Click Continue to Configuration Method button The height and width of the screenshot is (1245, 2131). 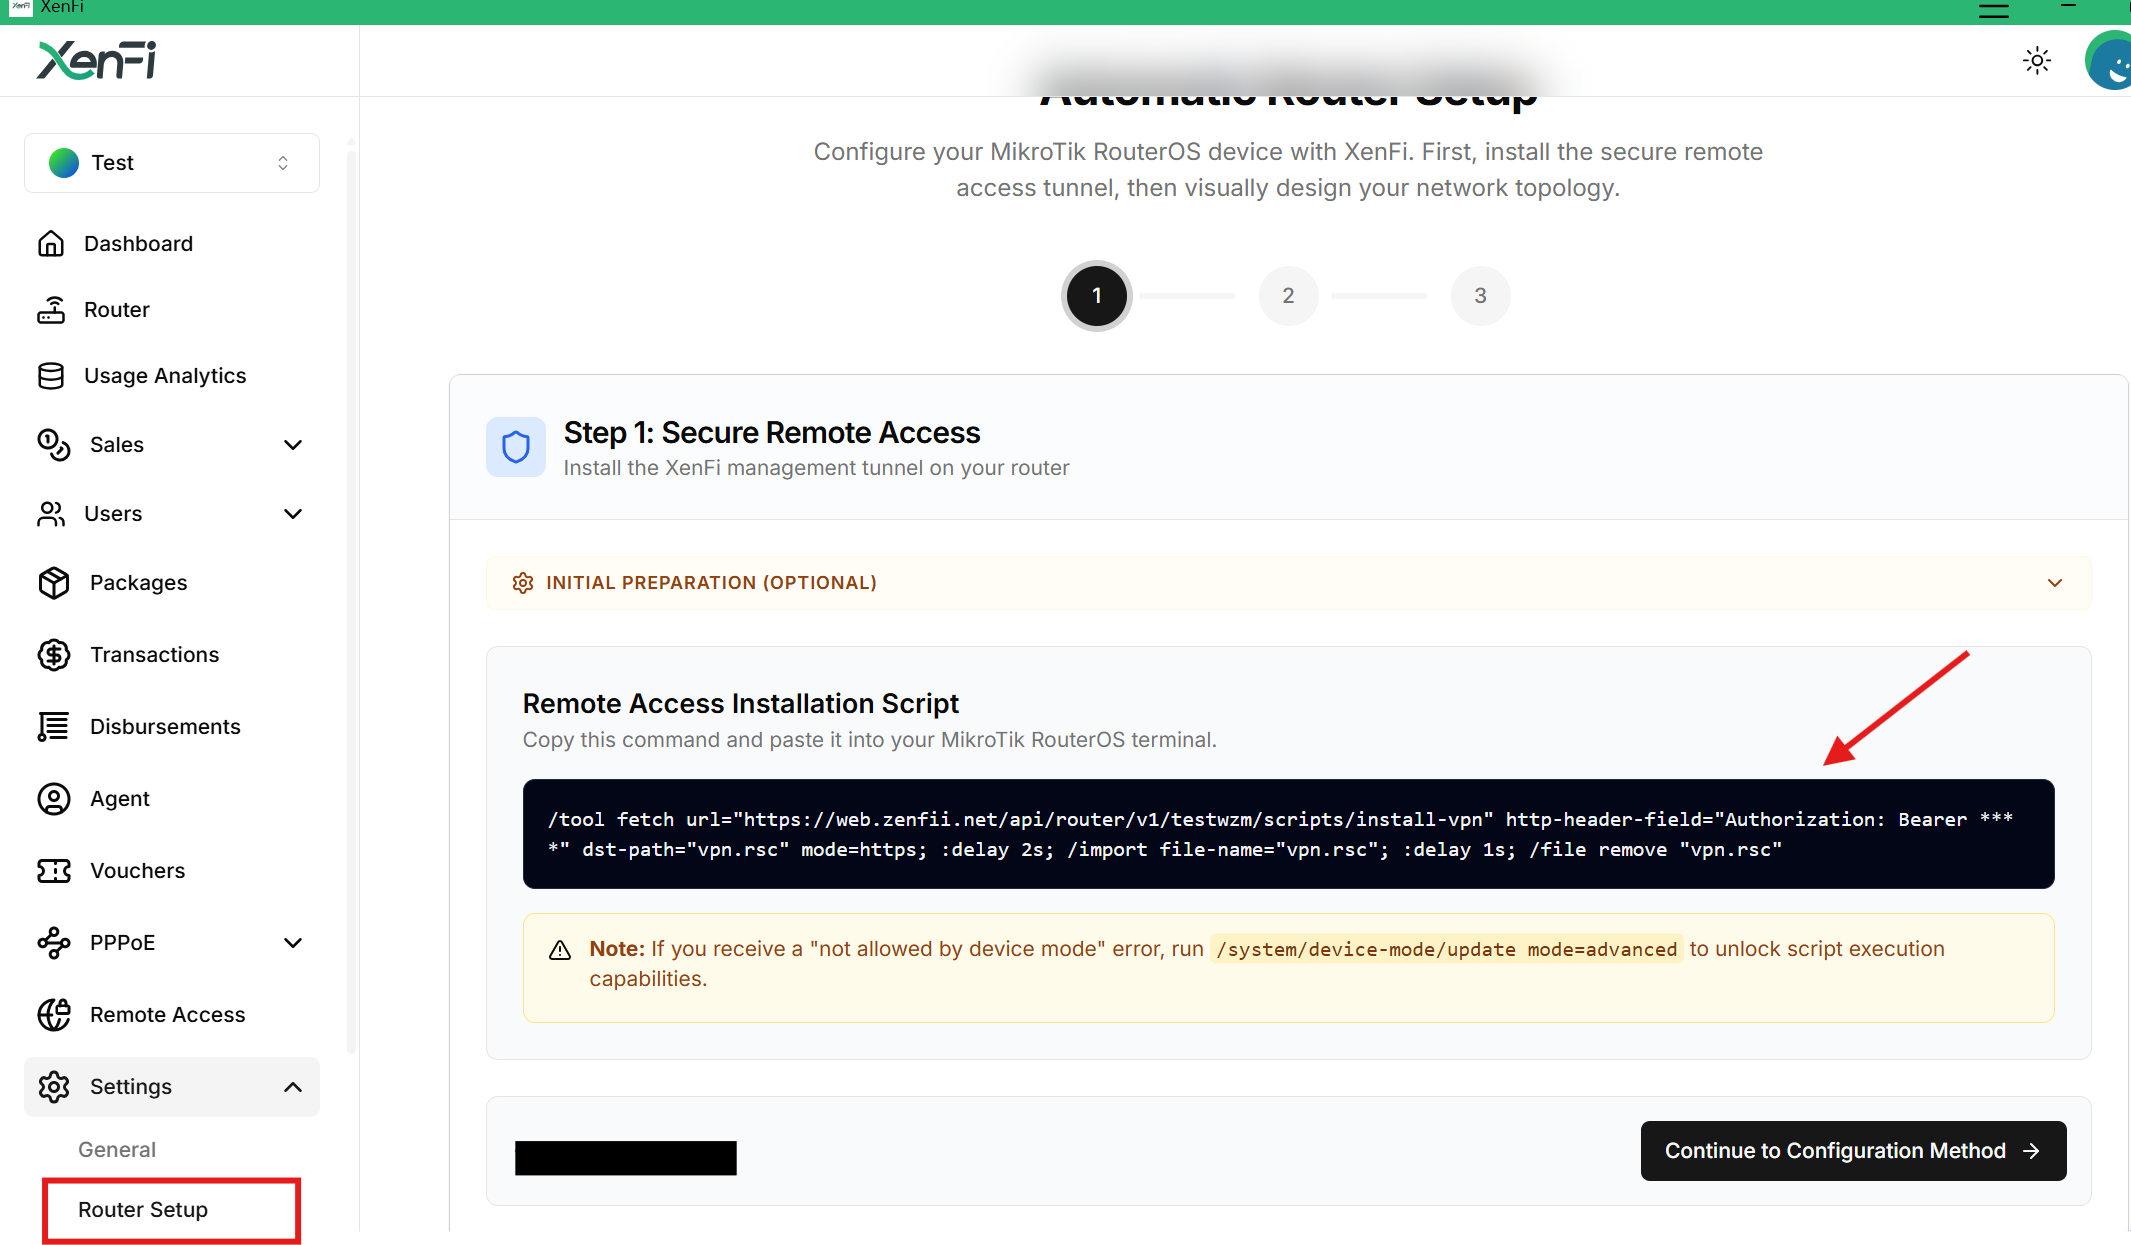(x=1853, y=1151)
